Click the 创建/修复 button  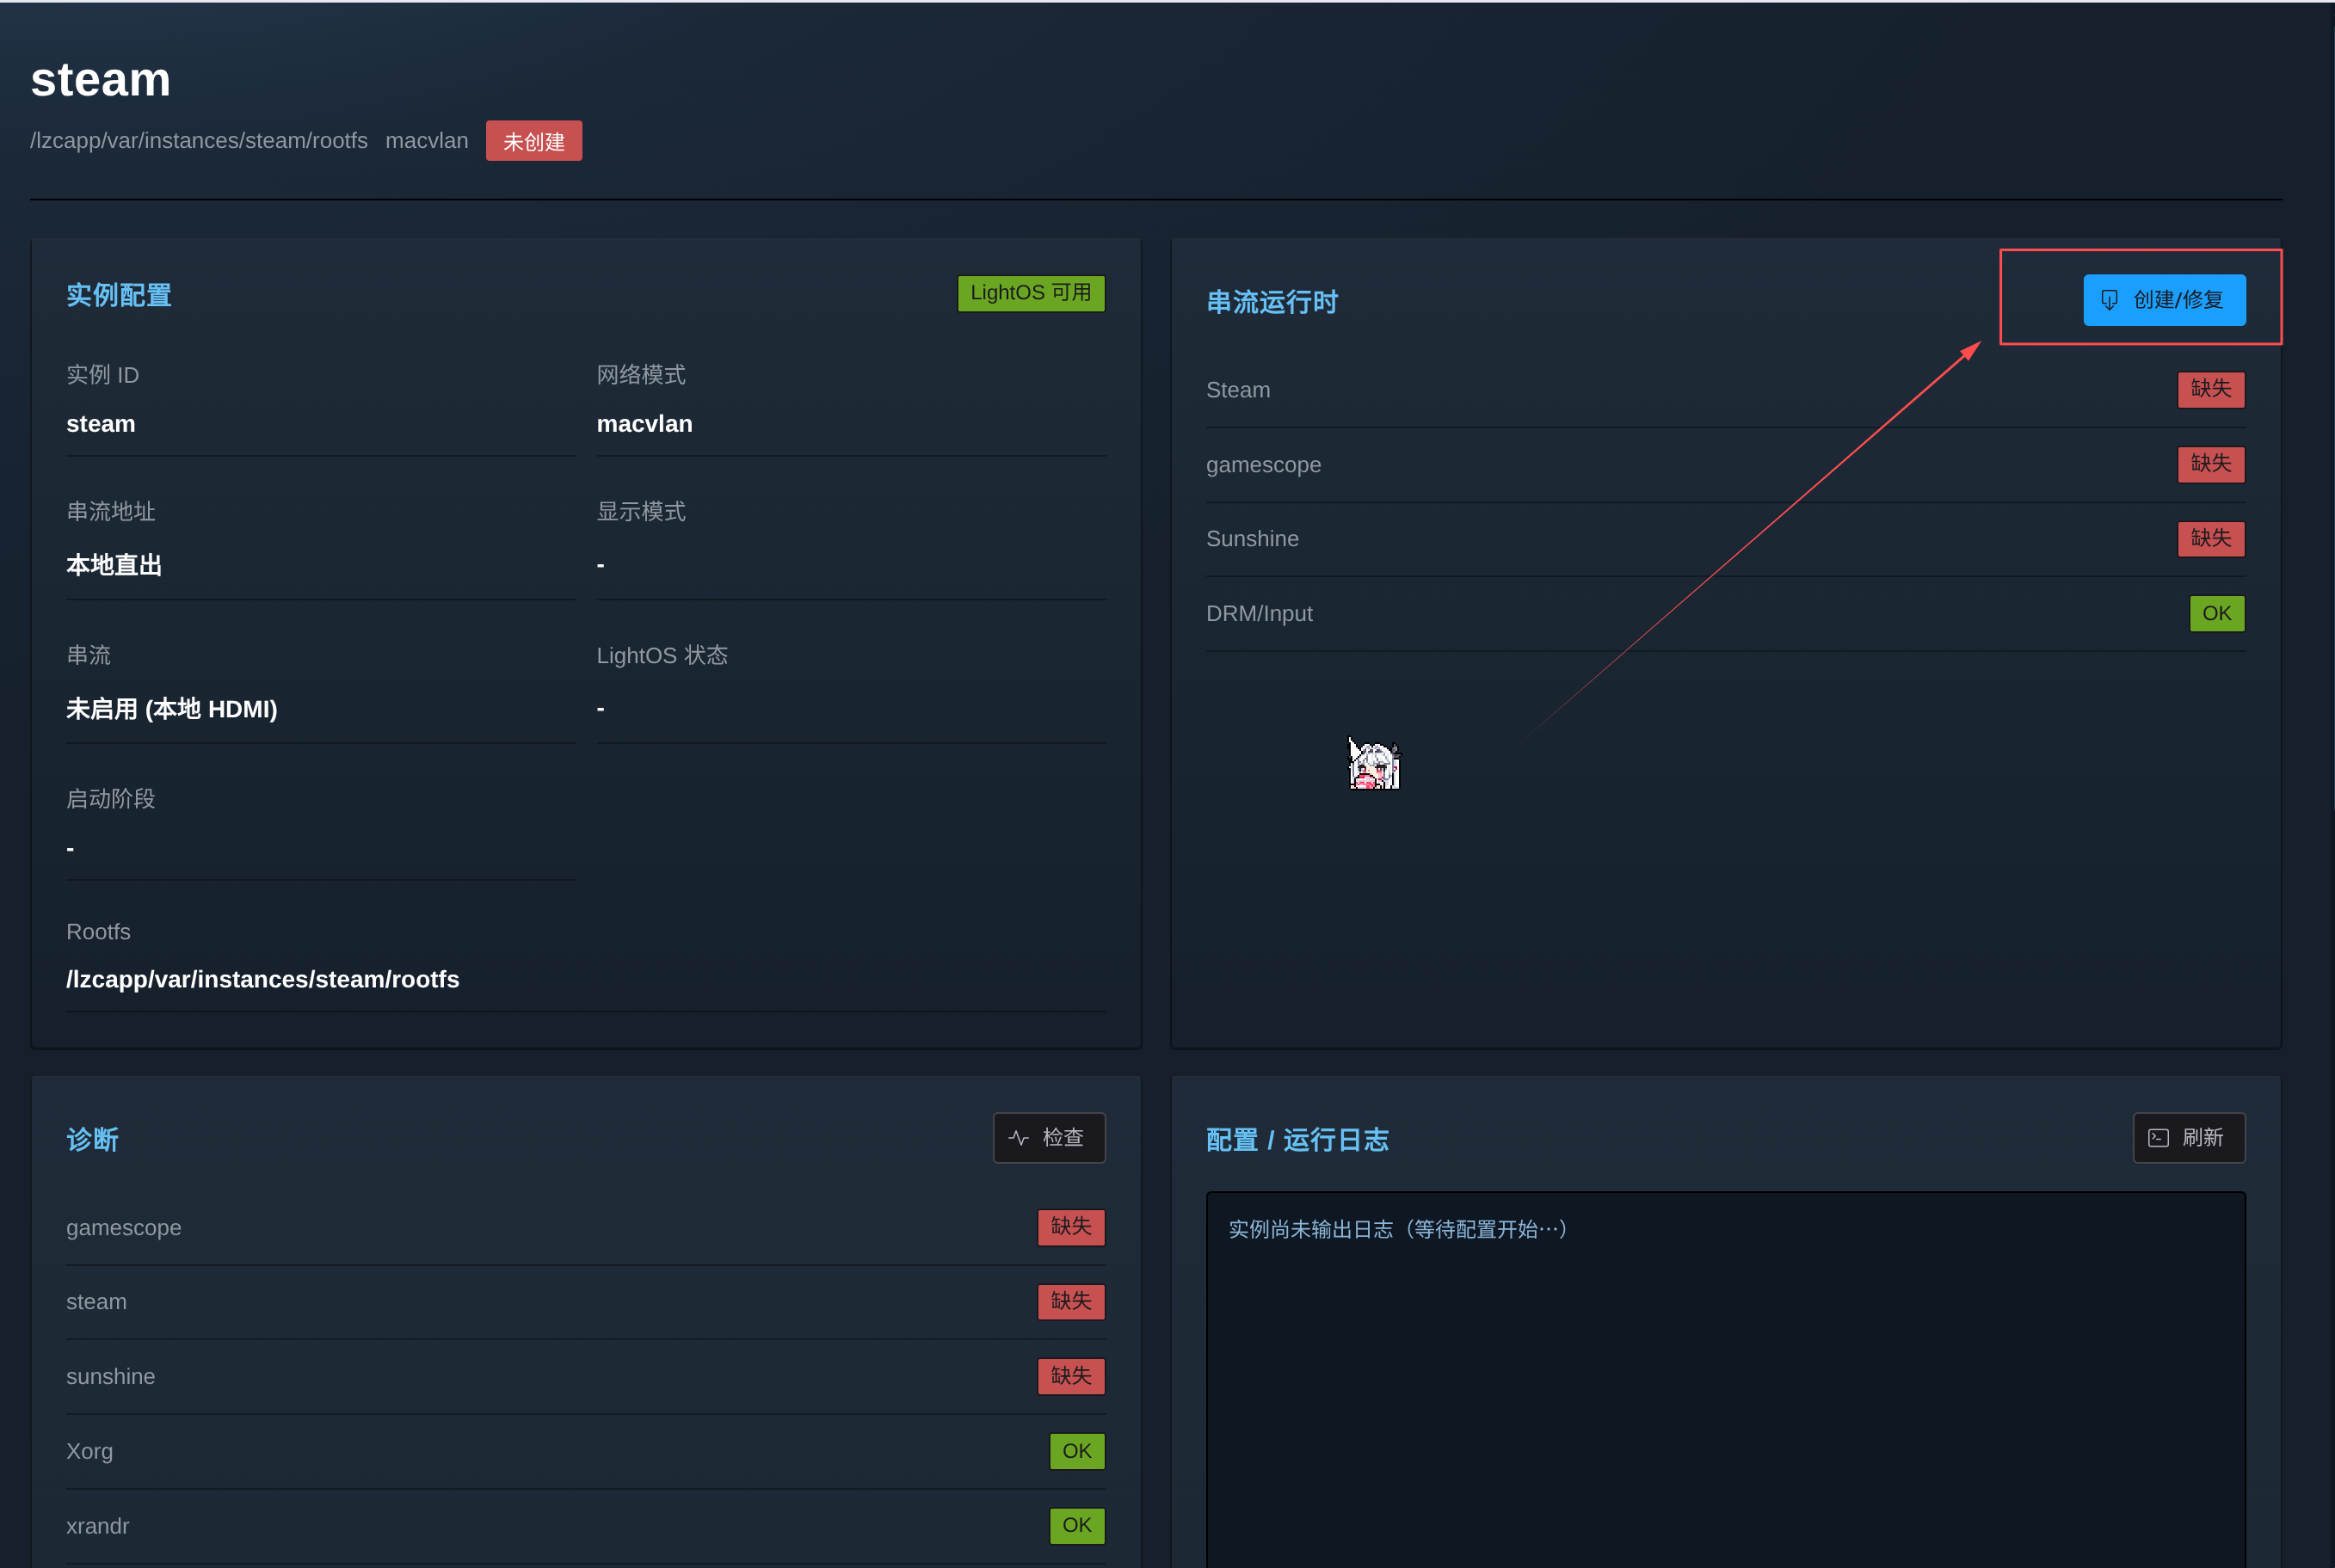(x=2164, y=300)
